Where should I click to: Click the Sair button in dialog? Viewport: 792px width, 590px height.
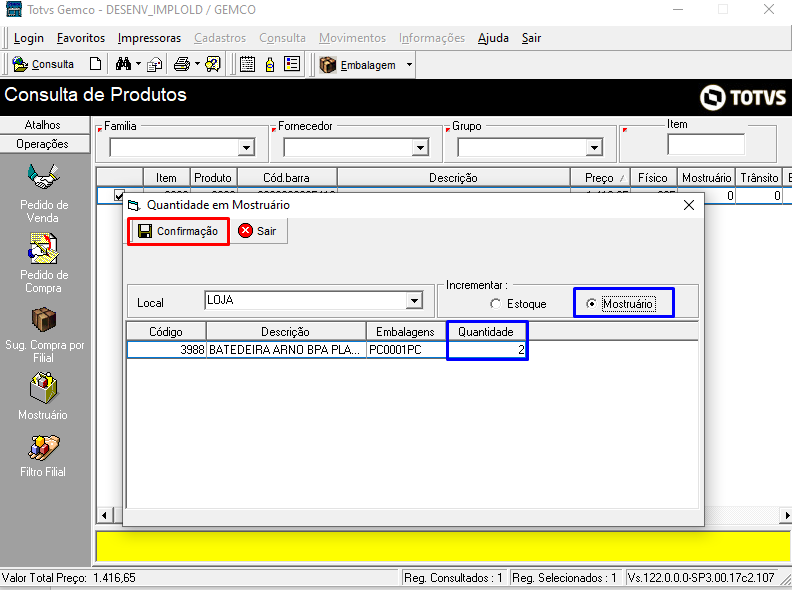click(258, 231)
